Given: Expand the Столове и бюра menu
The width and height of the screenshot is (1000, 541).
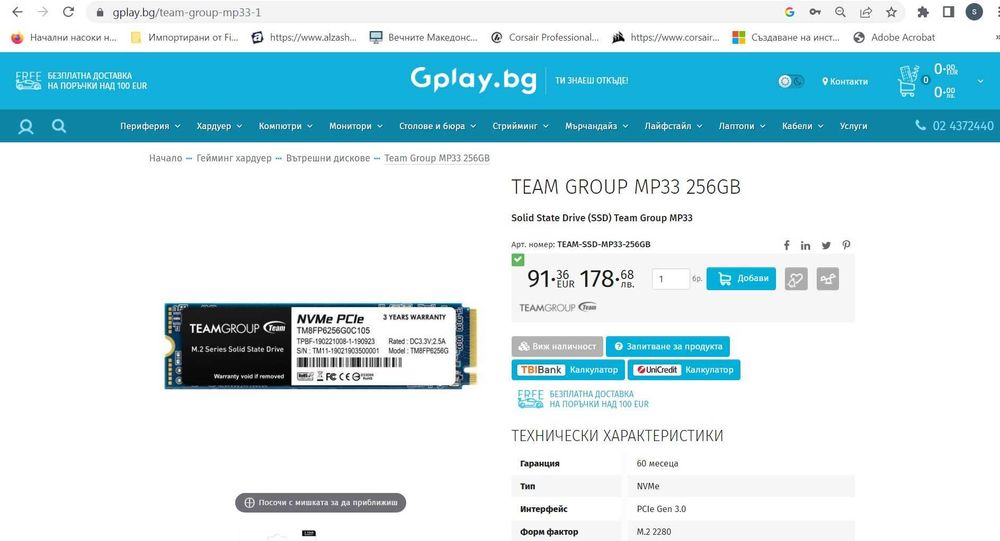Looking at the screenshot, I should click(438, 126).
